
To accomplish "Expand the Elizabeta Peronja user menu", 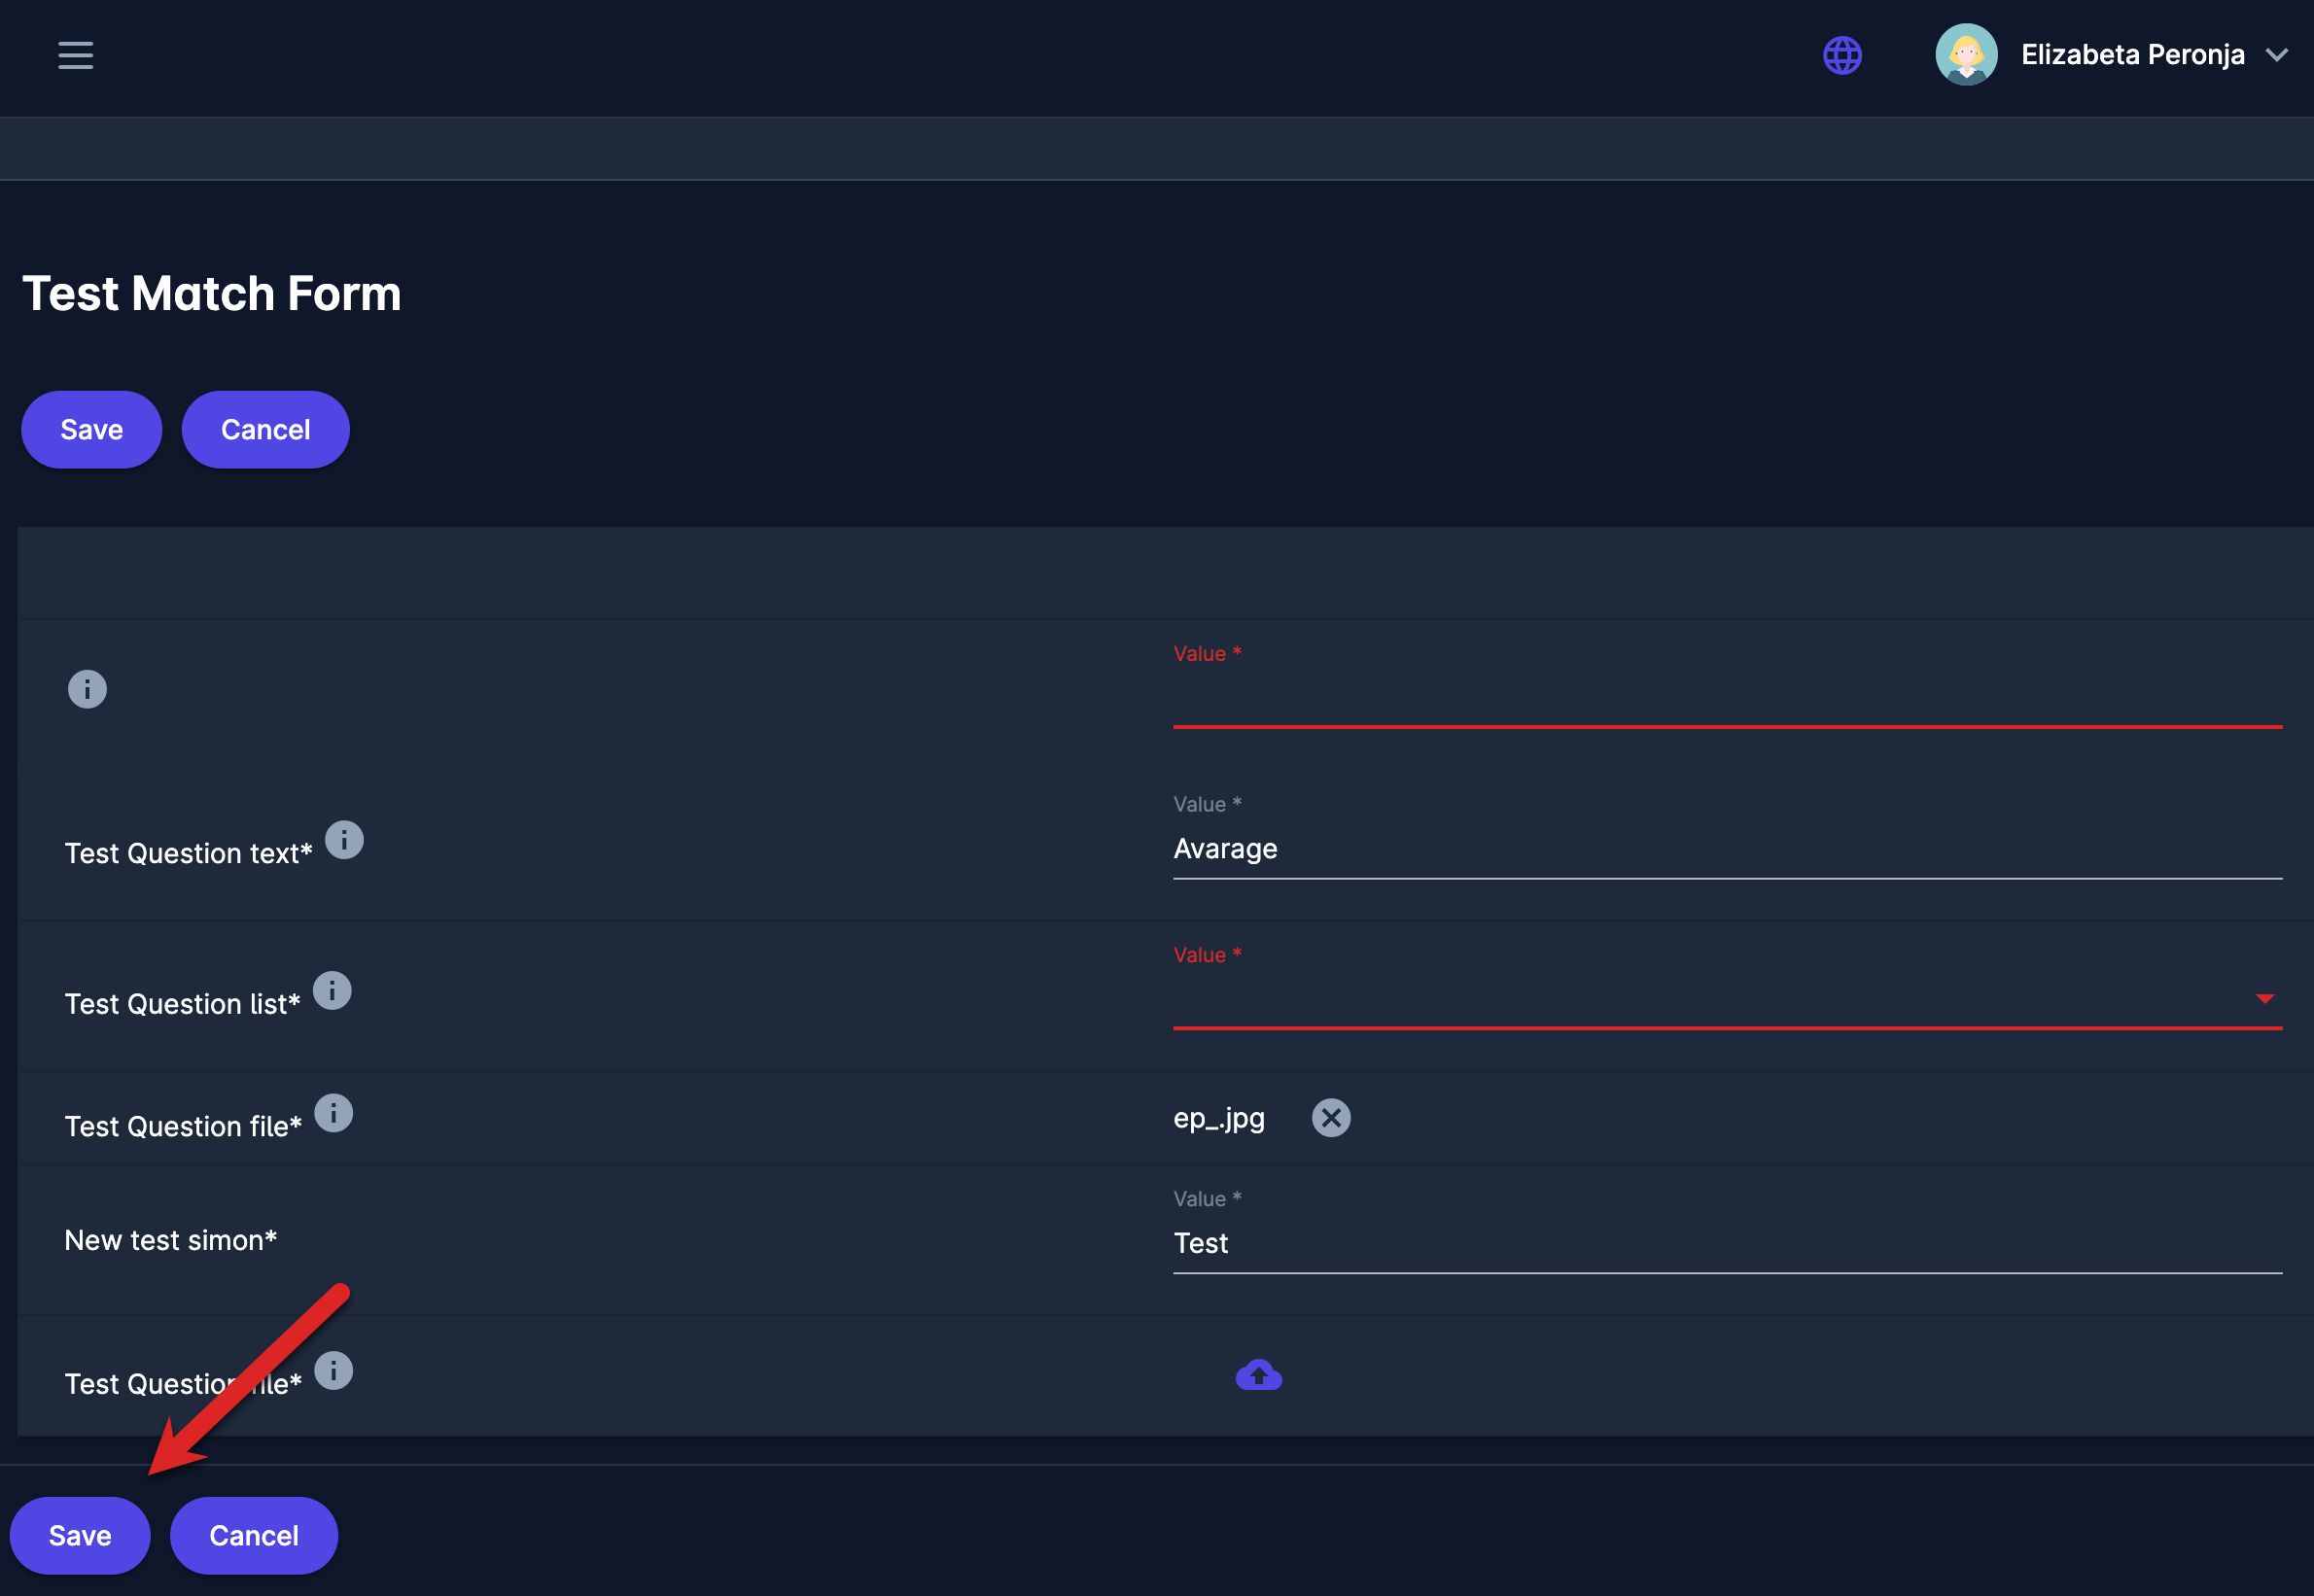I will (2277, 55).
